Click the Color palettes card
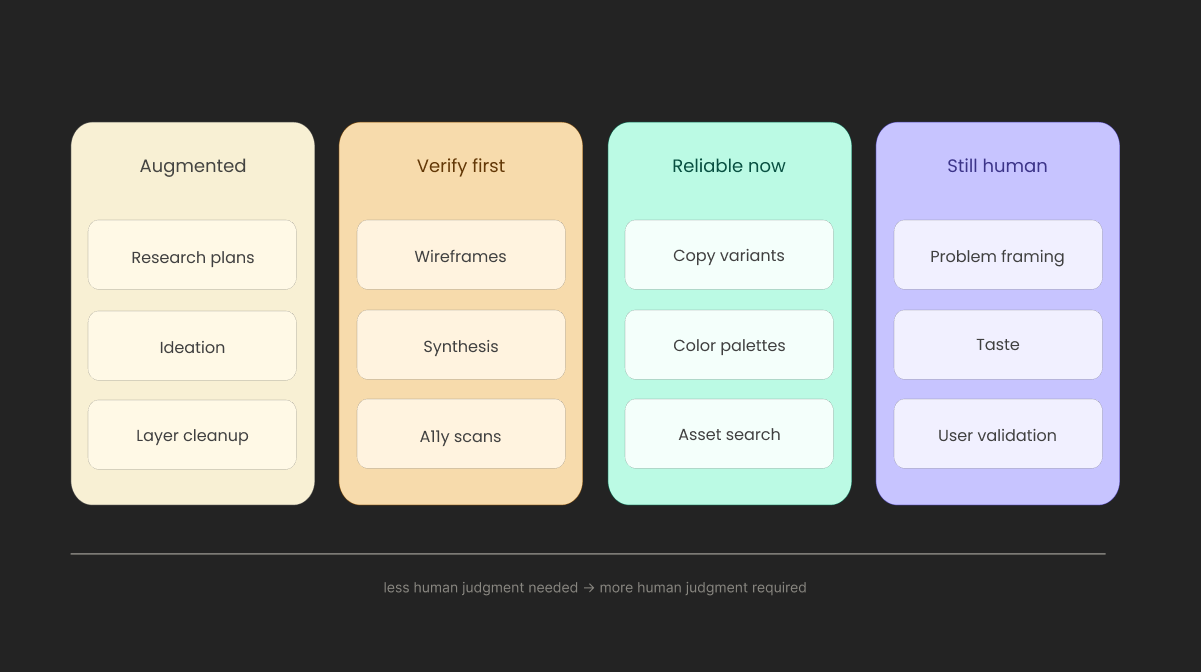The width and height of the screenshot is (1201, 672). point(729,345)
